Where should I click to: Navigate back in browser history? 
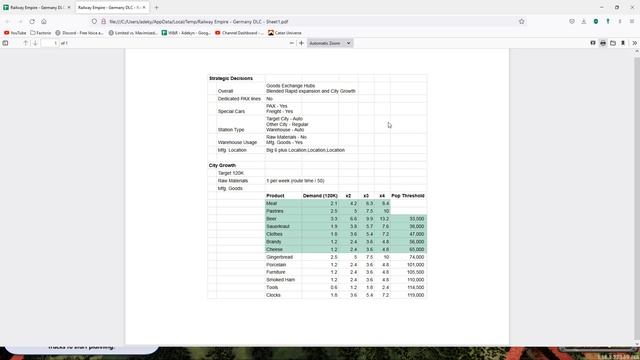[x=8, y=22]
